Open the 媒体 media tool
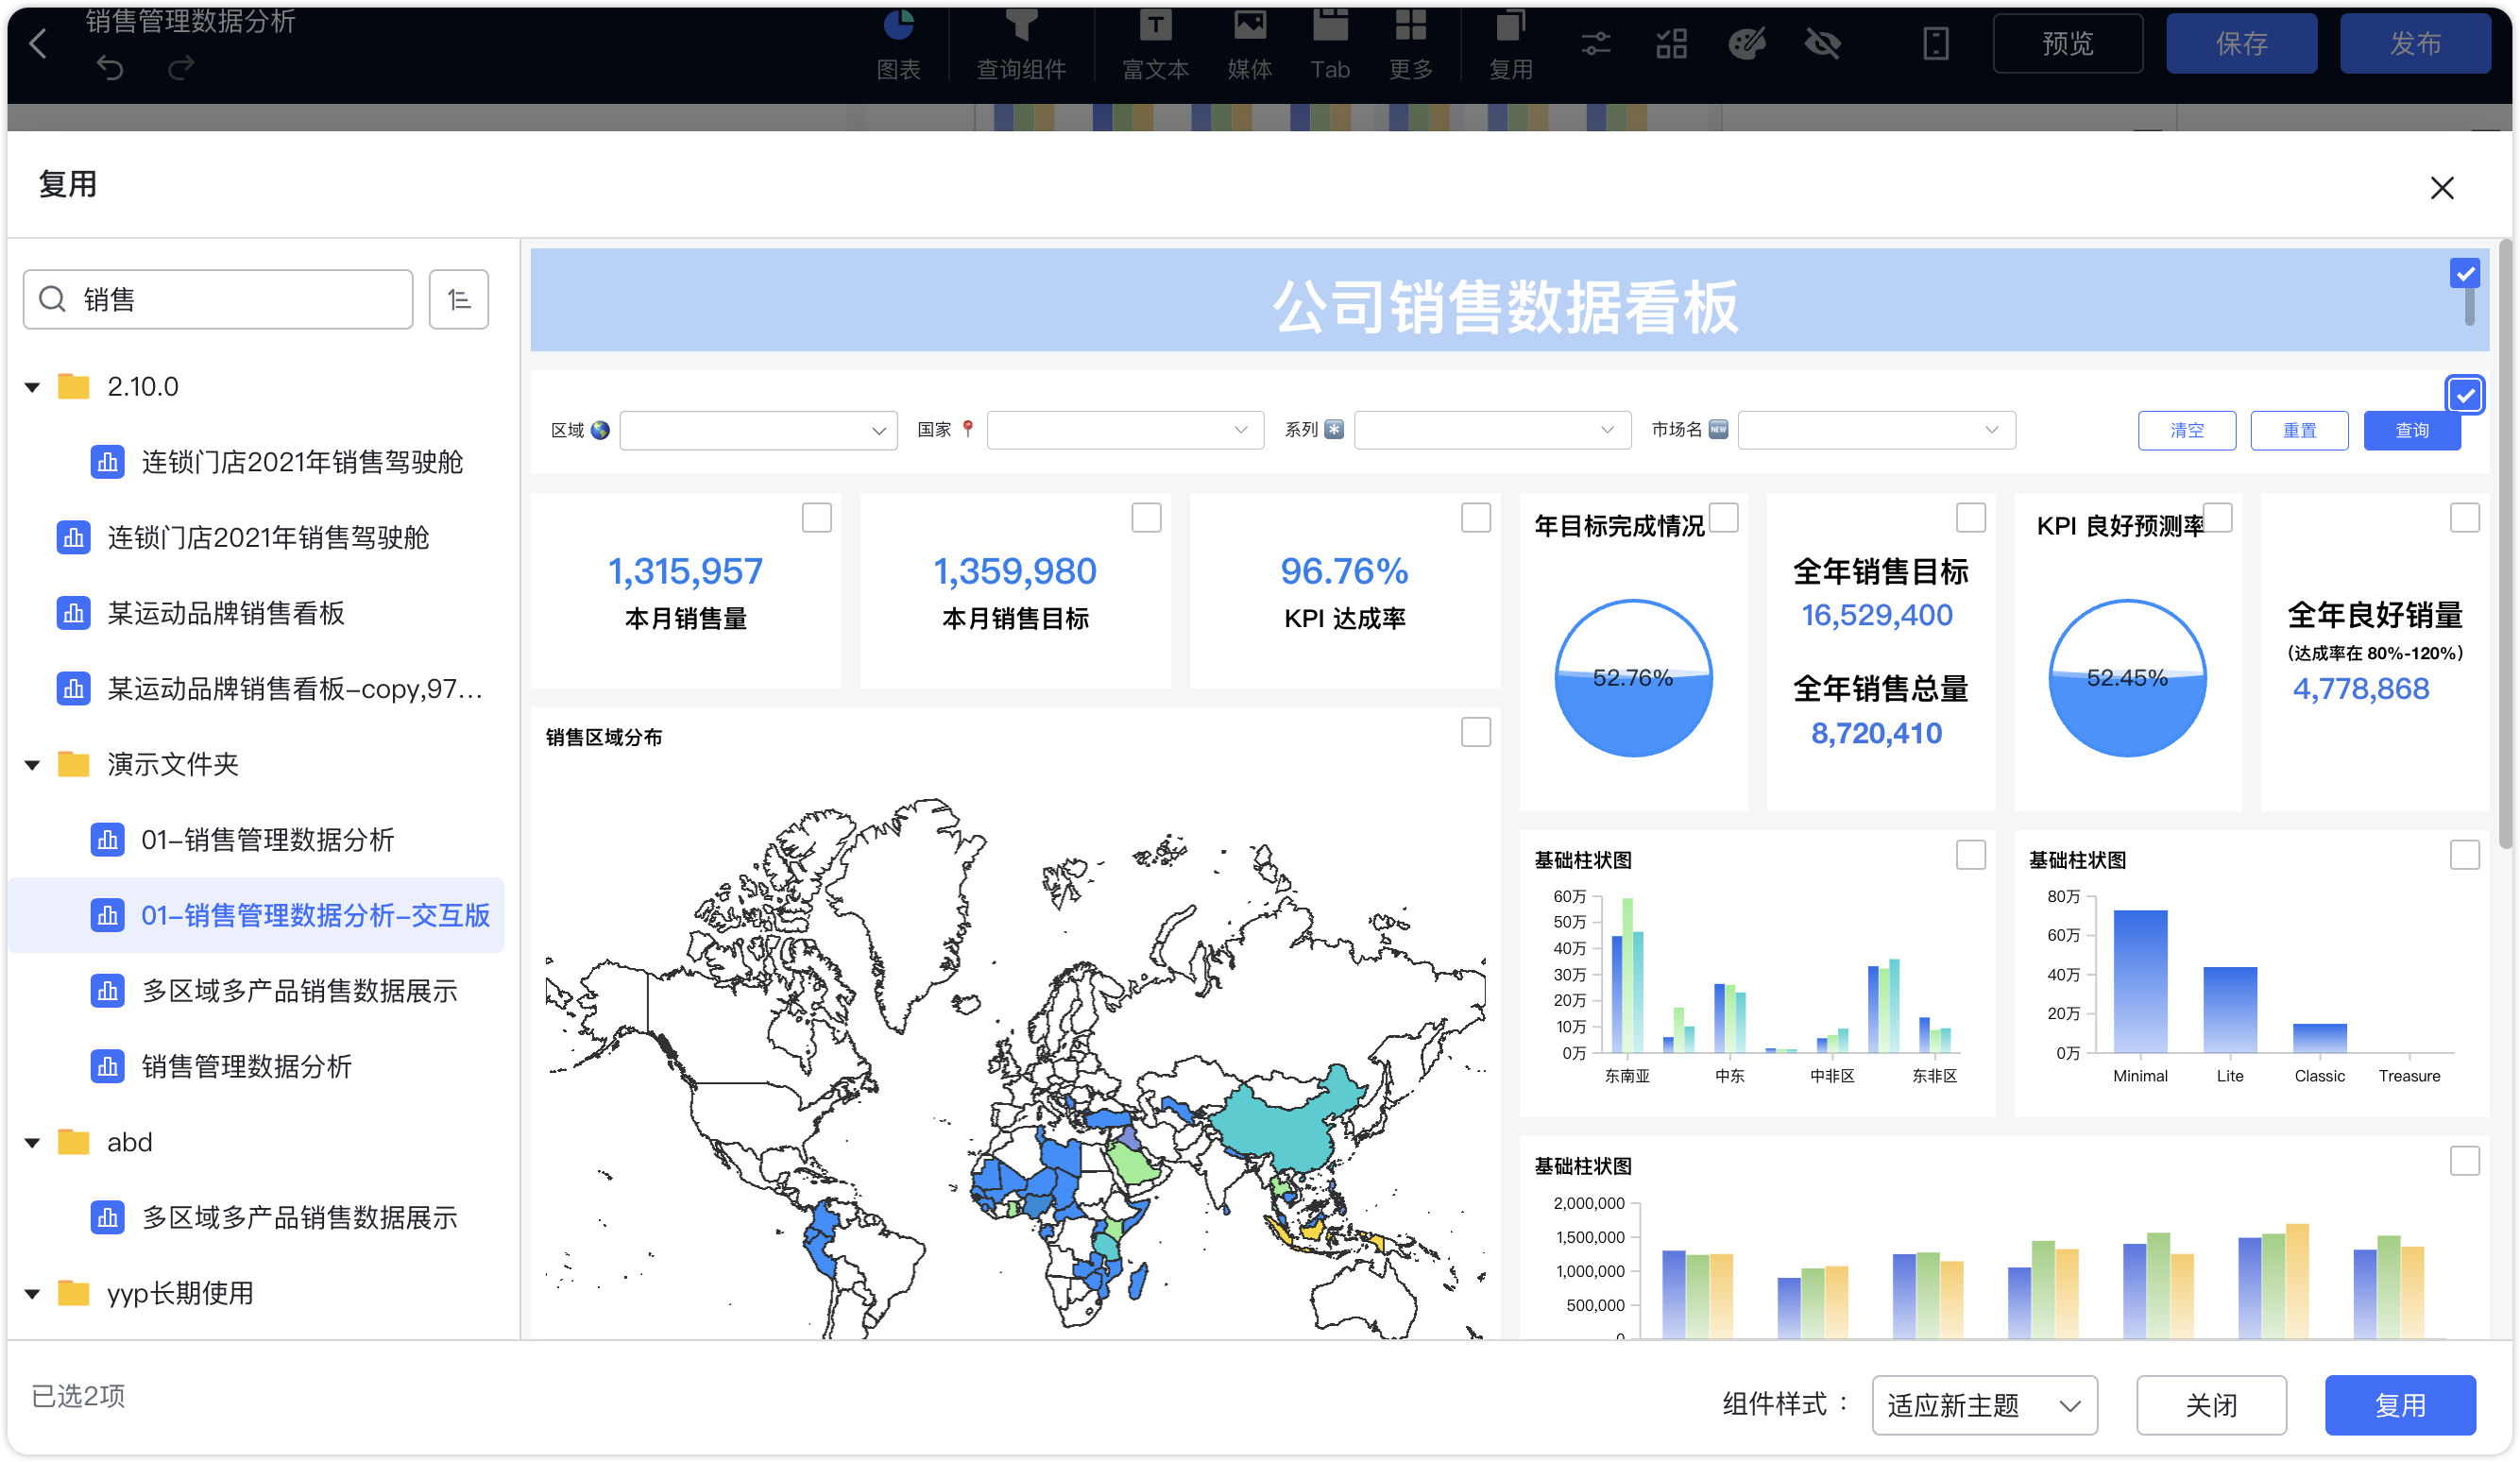 1249,44
